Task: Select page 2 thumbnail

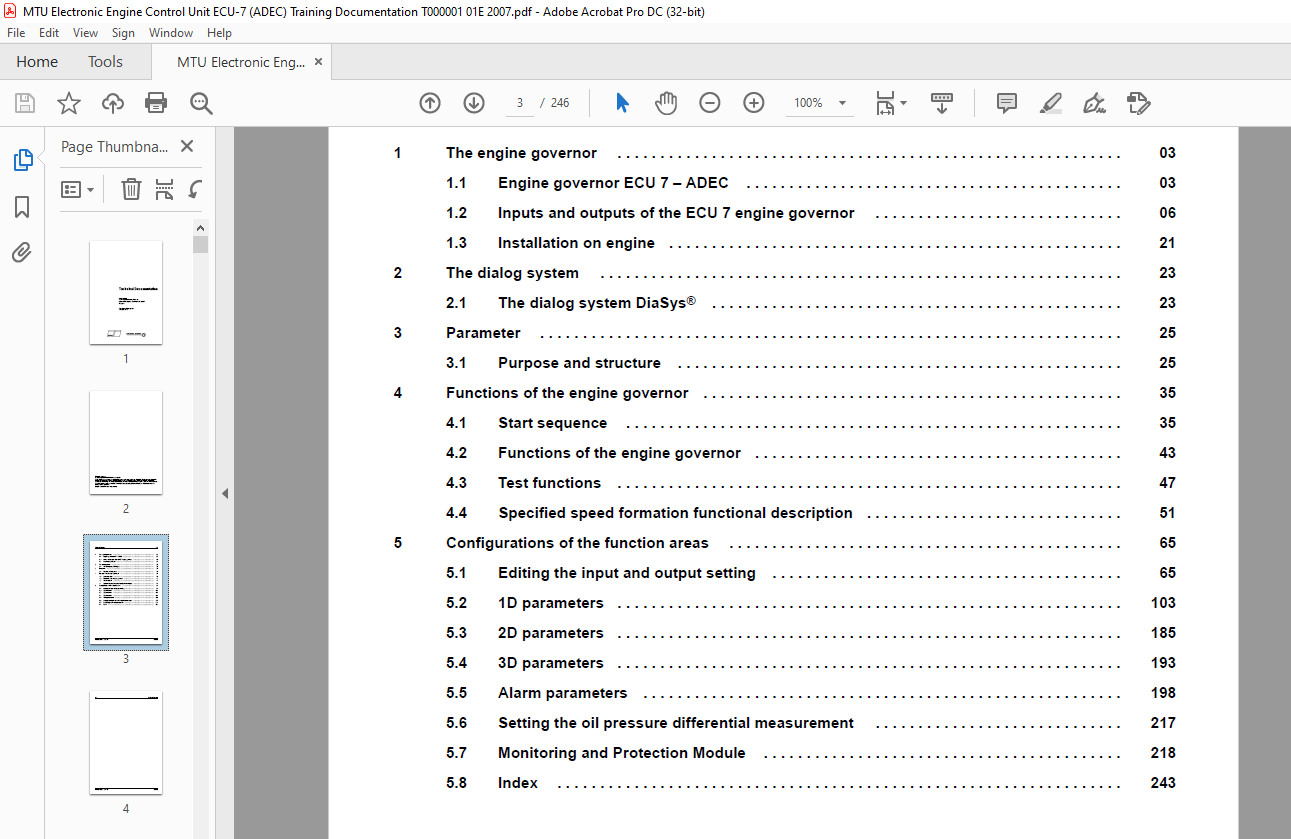Action: (x=126, y=442)
